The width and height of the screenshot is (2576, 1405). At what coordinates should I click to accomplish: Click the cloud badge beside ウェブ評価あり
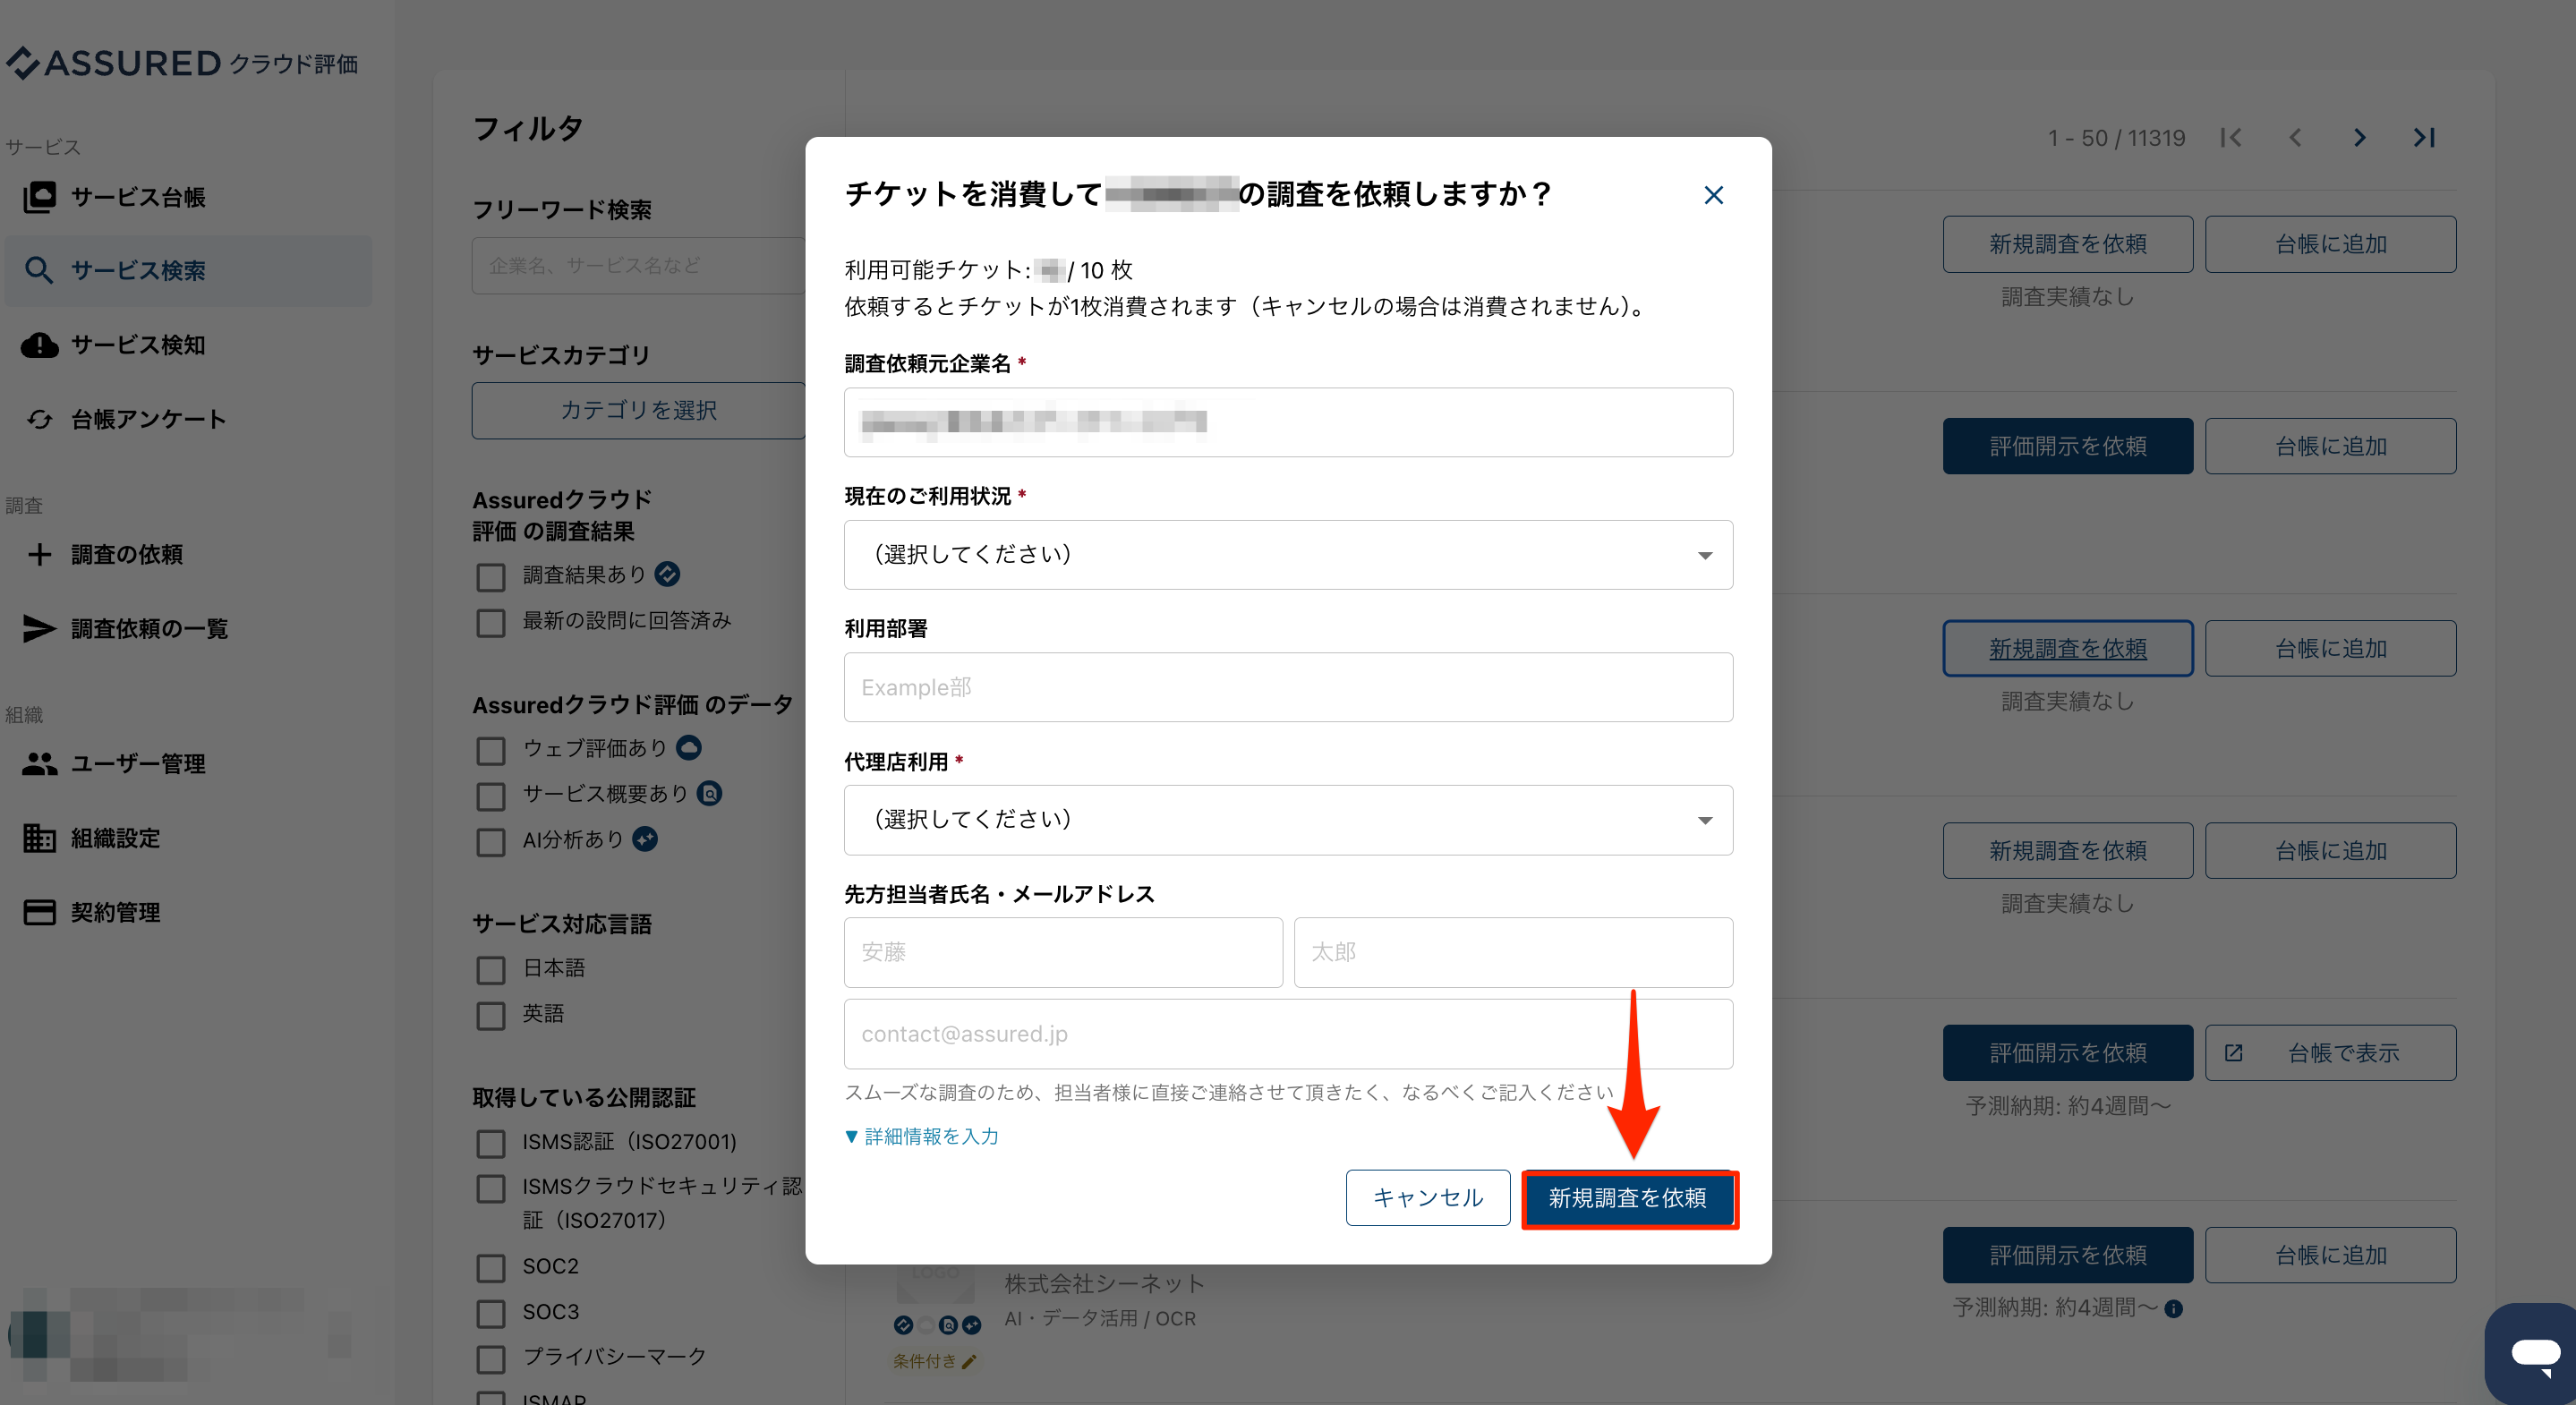pos(689,747)
